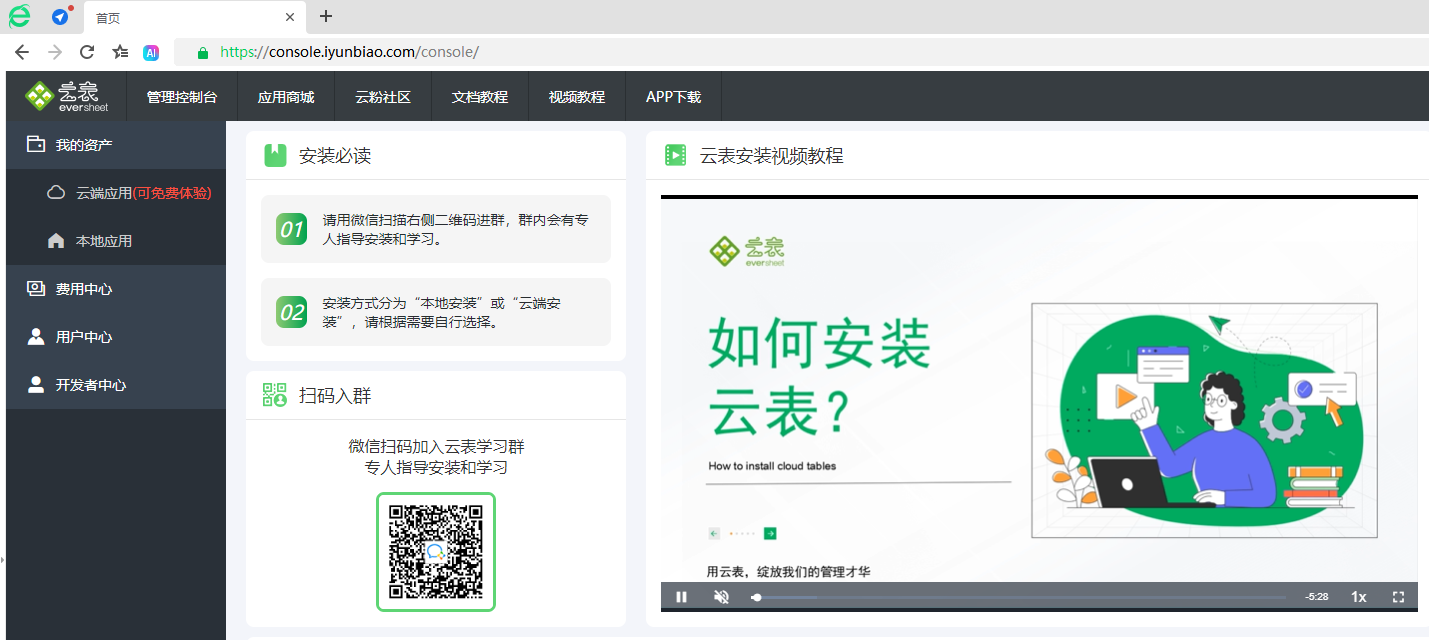Click the video slide next arrow
Screen dimensions: 1429x640
click(x=770, y=534)
